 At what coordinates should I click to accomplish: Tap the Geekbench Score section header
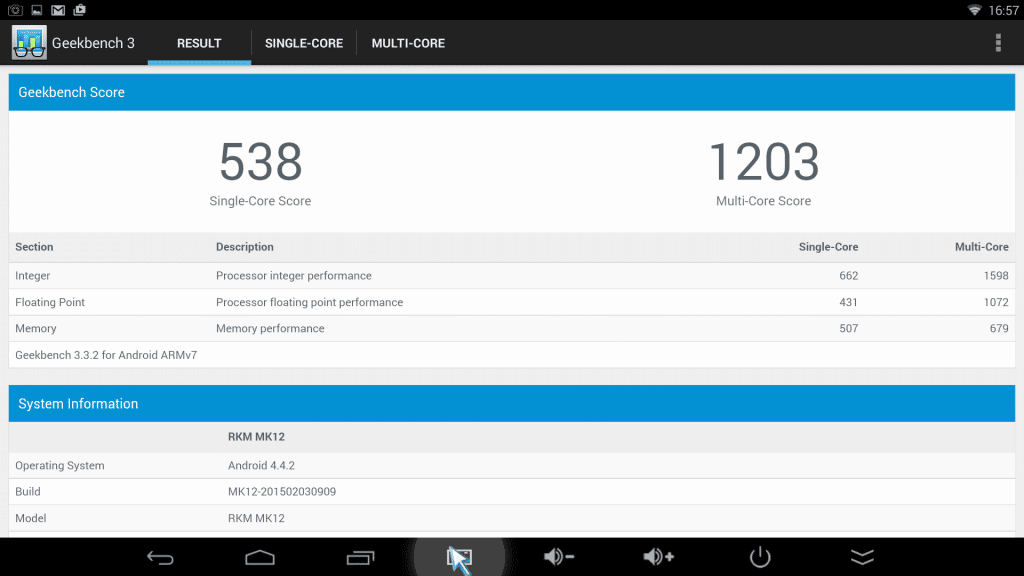(x=512, y=92)
